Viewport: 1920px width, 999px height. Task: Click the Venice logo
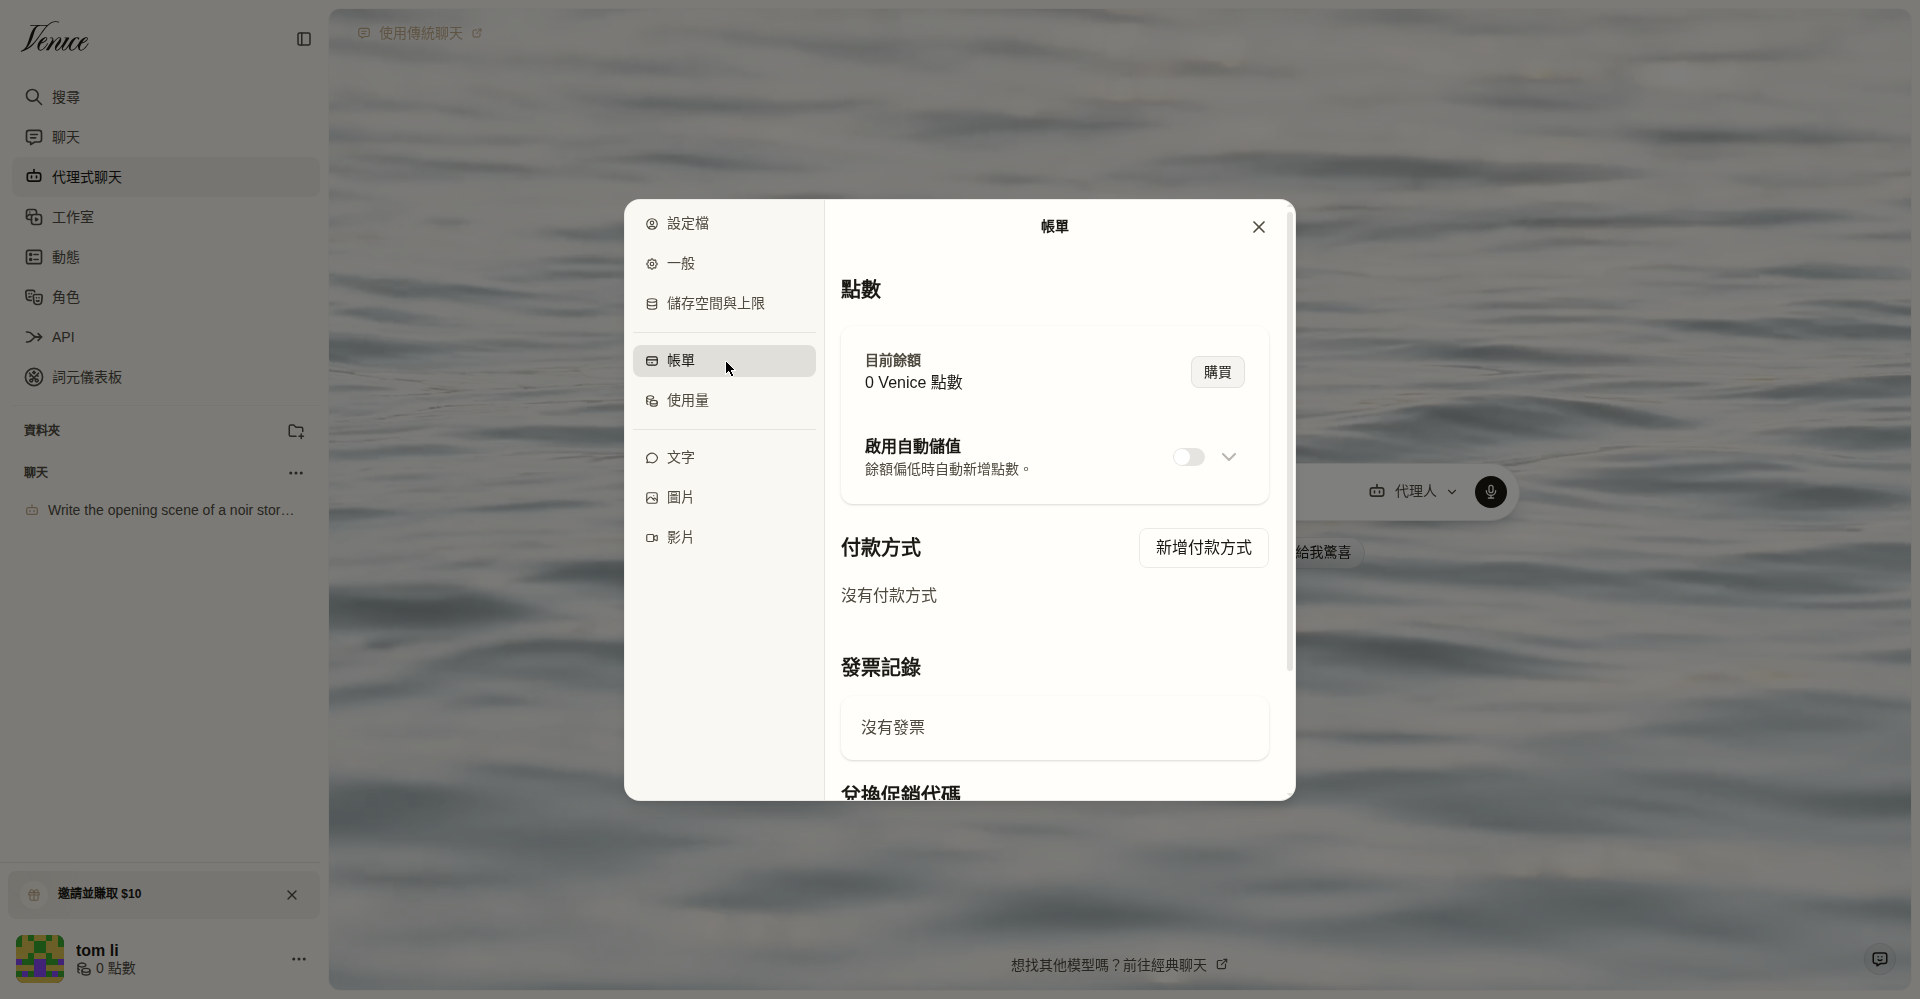pos(55,38)
